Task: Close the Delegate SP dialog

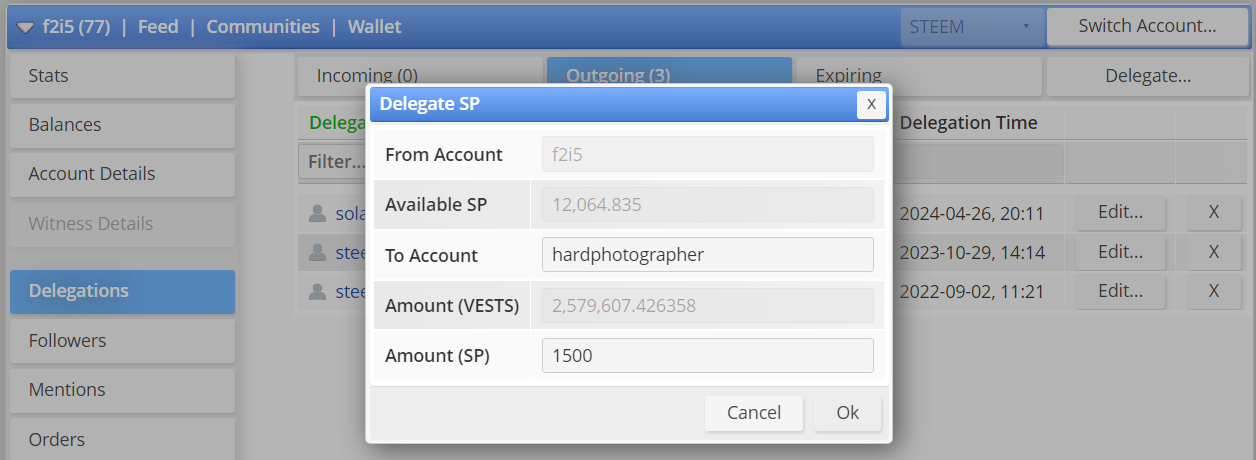Action: click(x=871, y=104)
